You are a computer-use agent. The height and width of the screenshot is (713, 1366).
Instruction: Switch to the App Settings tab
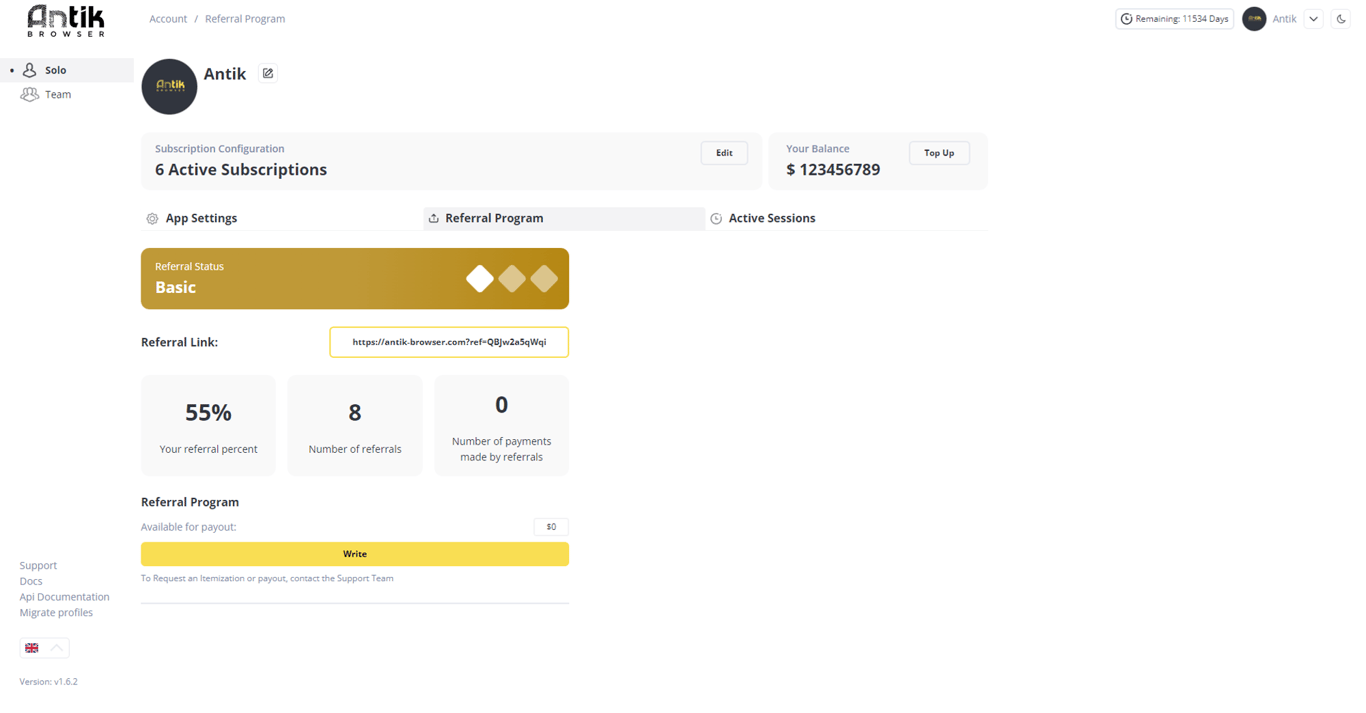coord(282,218)
